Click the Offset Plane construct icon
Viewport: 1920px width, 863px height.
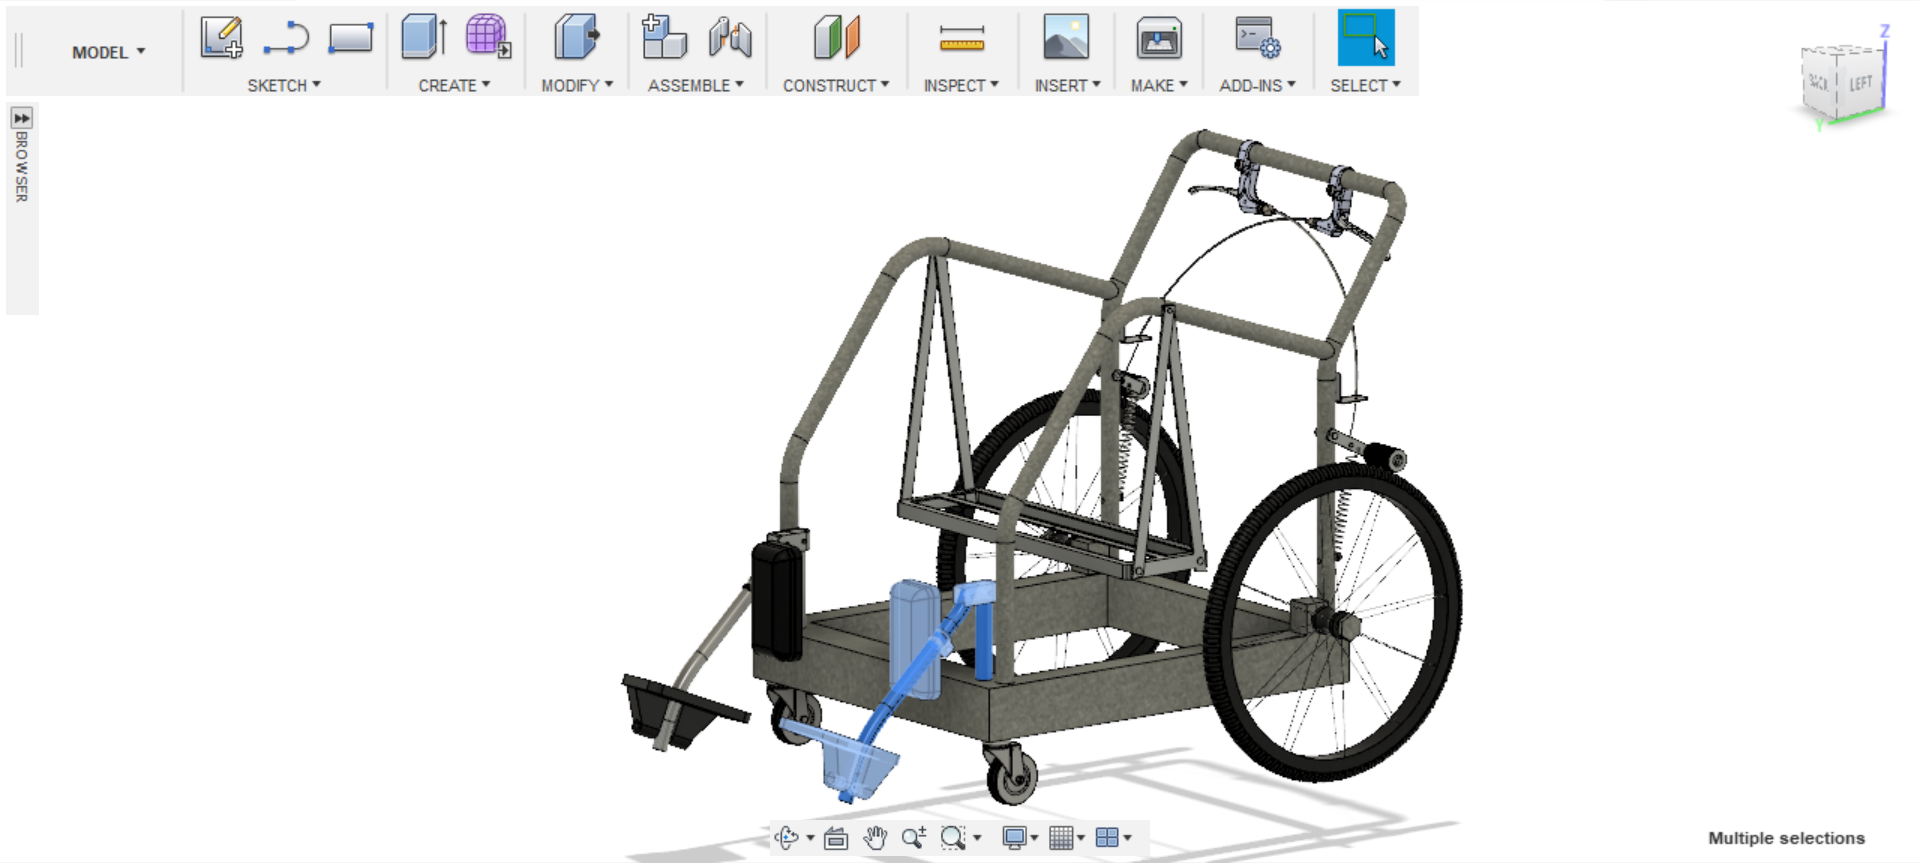click(837, 37)
